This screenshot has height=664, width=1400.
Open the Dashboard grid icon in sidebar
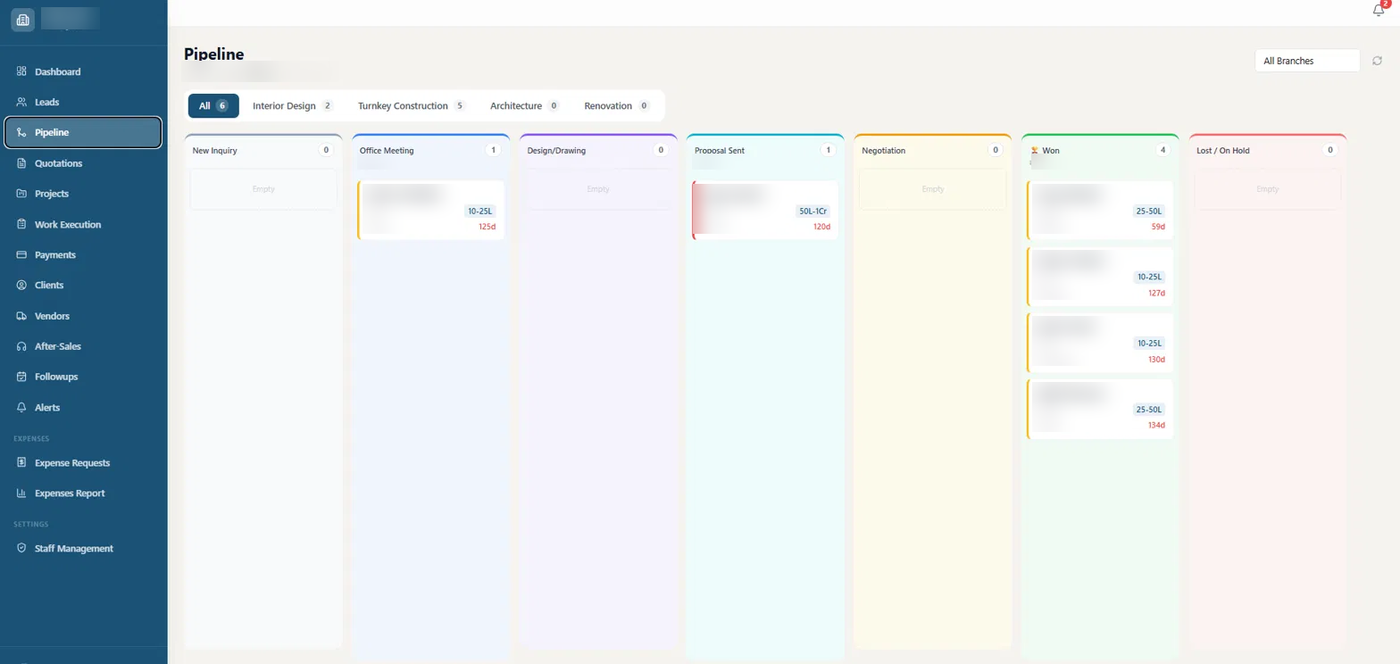(22, 72)
